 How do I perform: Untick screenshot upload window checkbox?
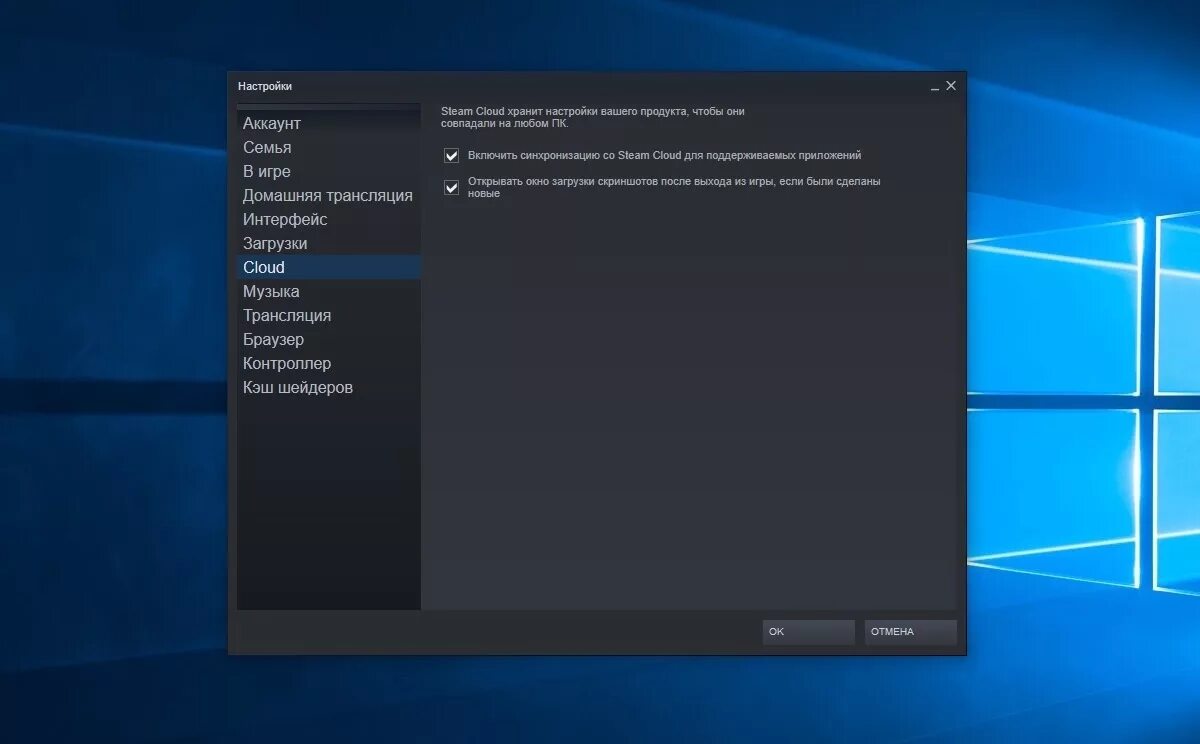click(x=451, y=187)
